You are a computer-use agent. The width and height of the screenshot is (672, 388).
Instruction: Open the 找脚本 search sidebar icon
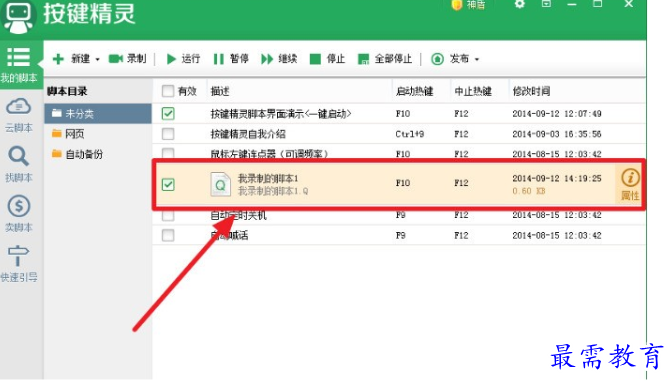18,164
